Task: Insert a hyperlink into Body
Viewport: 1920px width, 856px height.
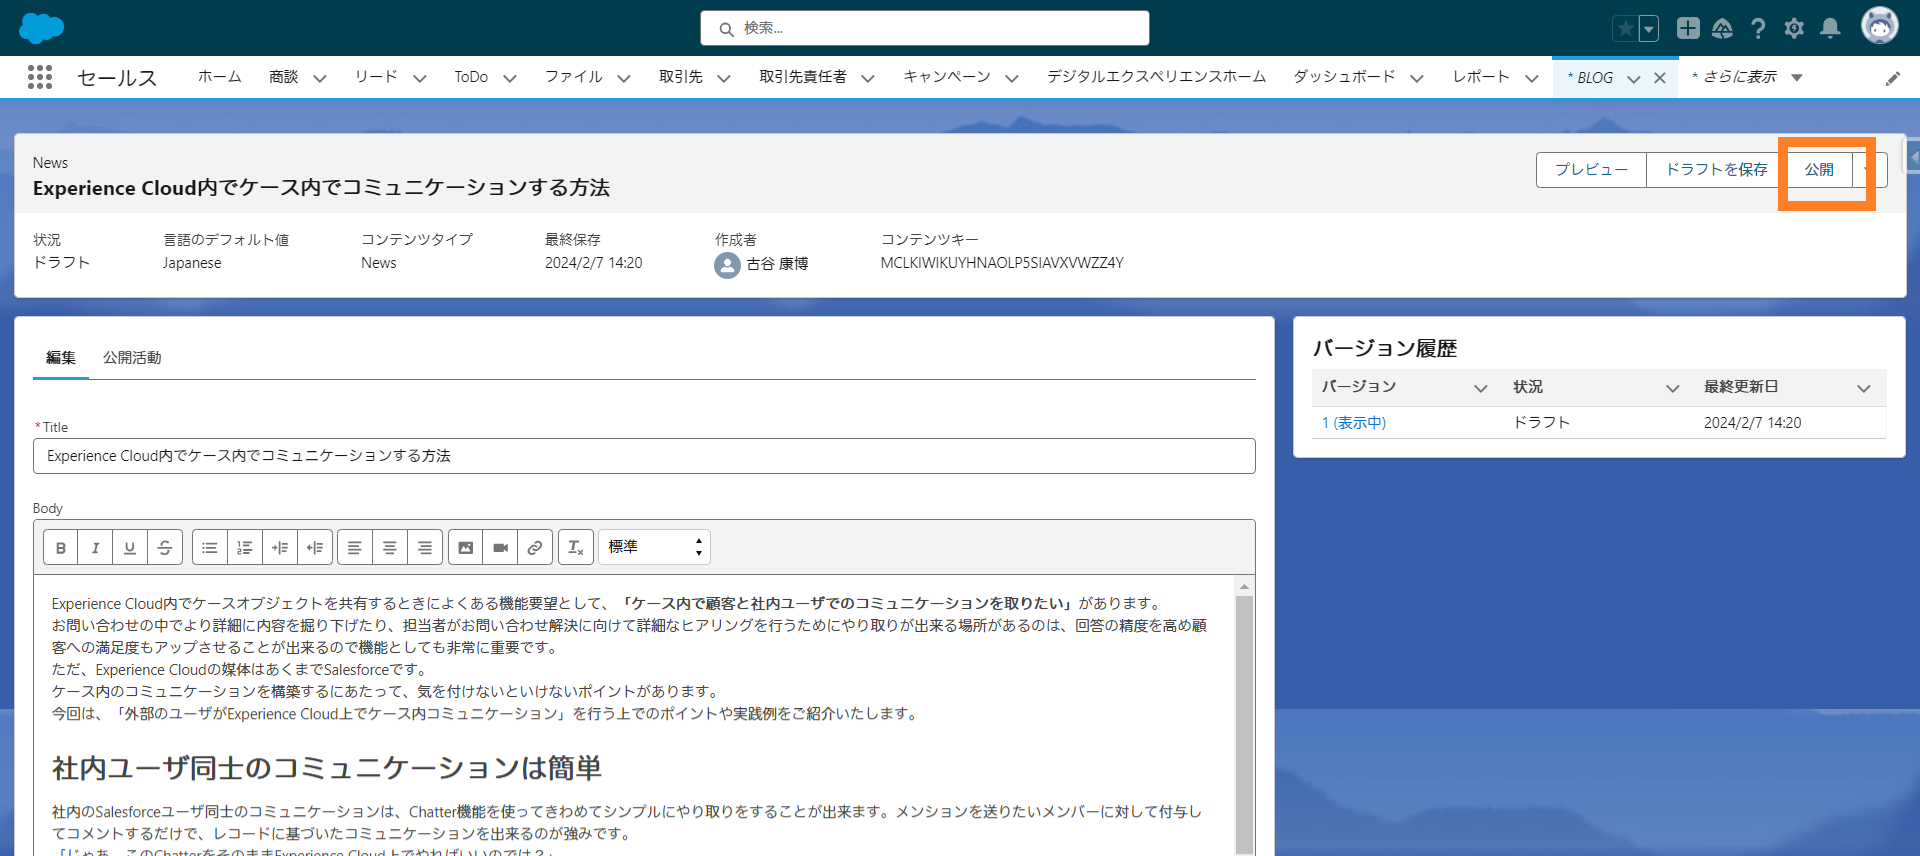Action: pyautogui.click(x=535, y=547)
